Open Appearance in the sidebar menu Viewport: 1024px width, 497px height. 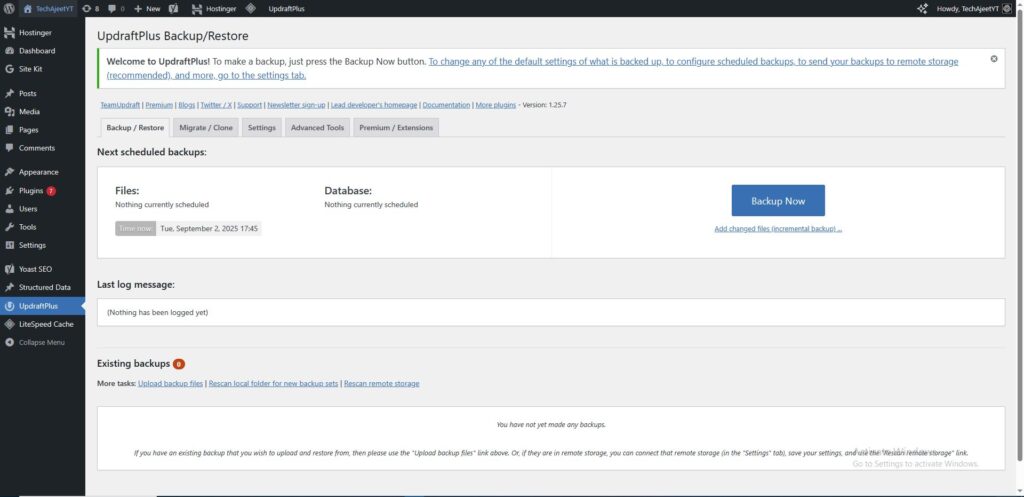38,172
